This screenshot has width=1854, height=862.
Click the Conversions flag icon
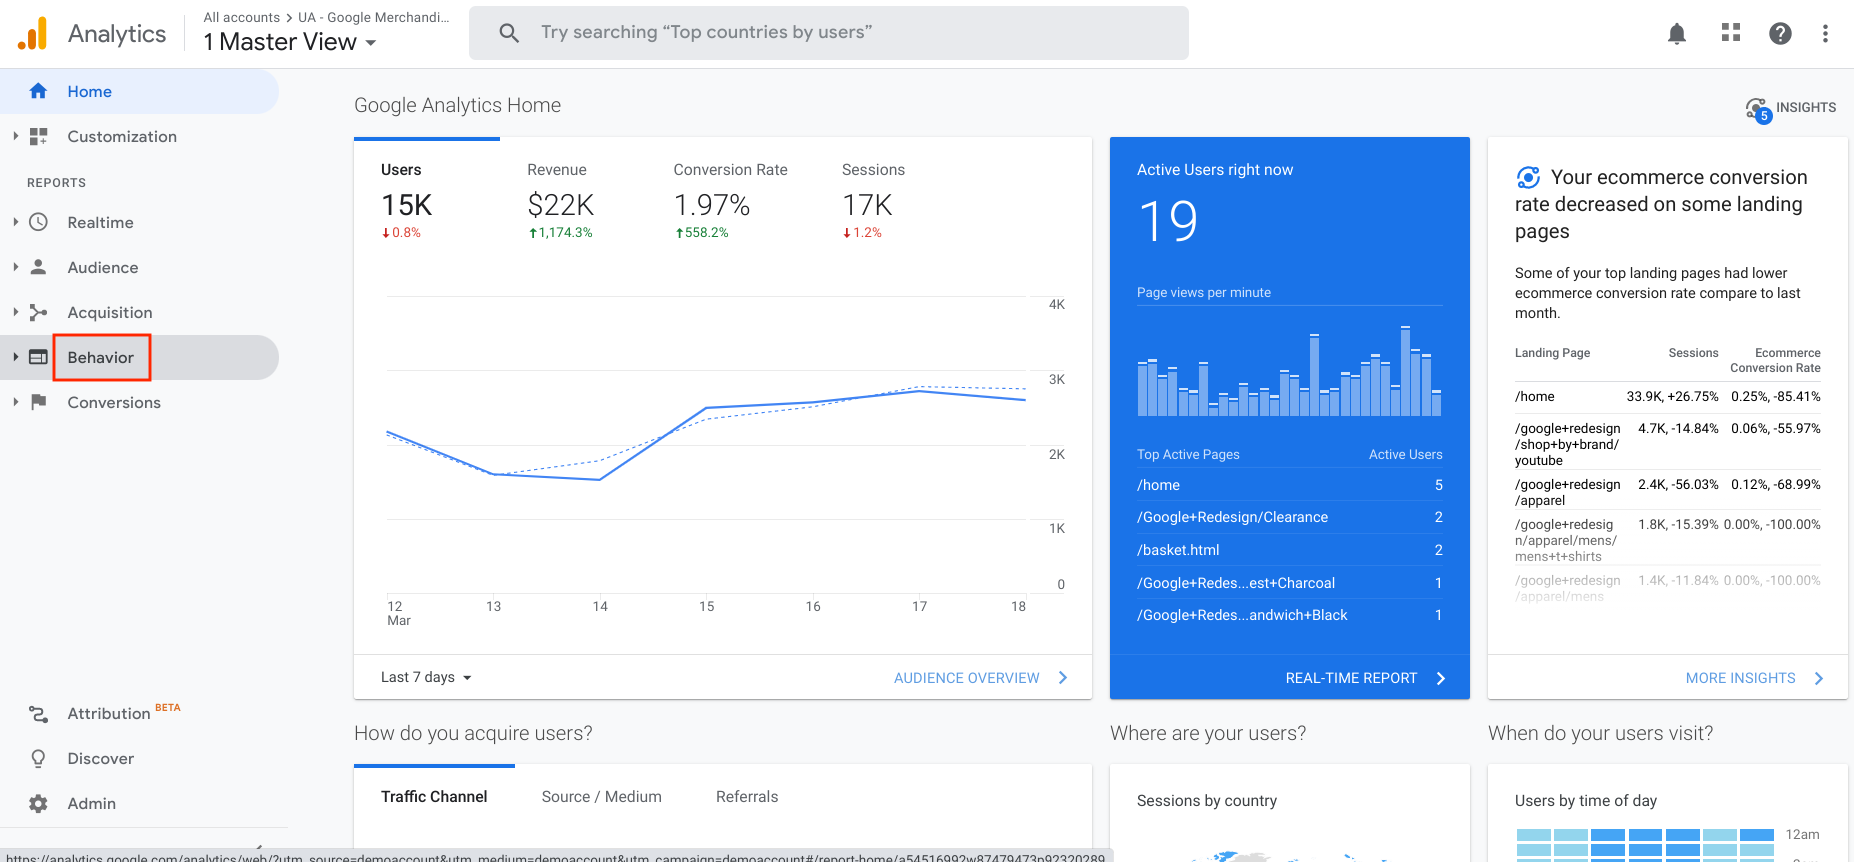[38, 402]
